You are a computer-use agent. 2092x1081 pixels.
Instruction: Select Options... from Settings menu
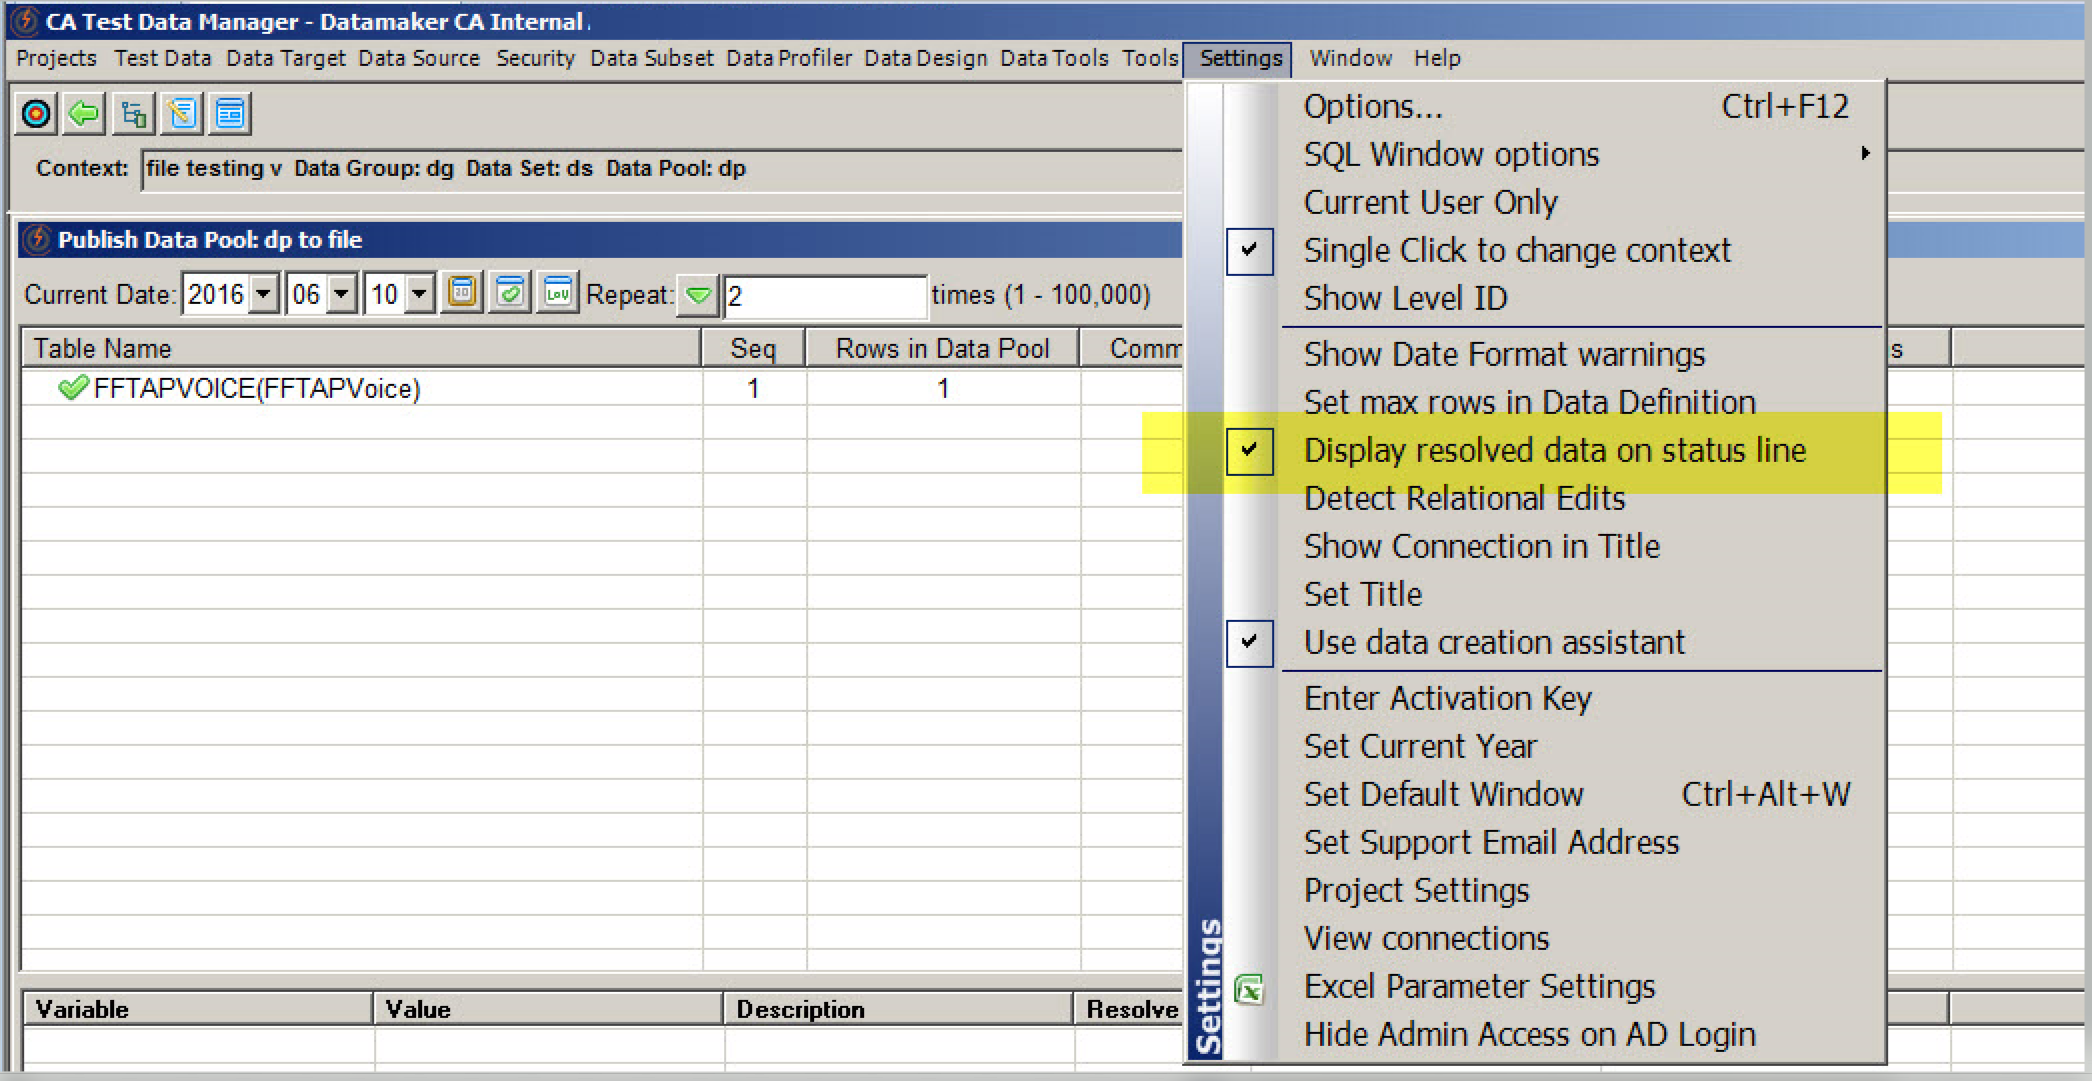tap(1372, 107)
